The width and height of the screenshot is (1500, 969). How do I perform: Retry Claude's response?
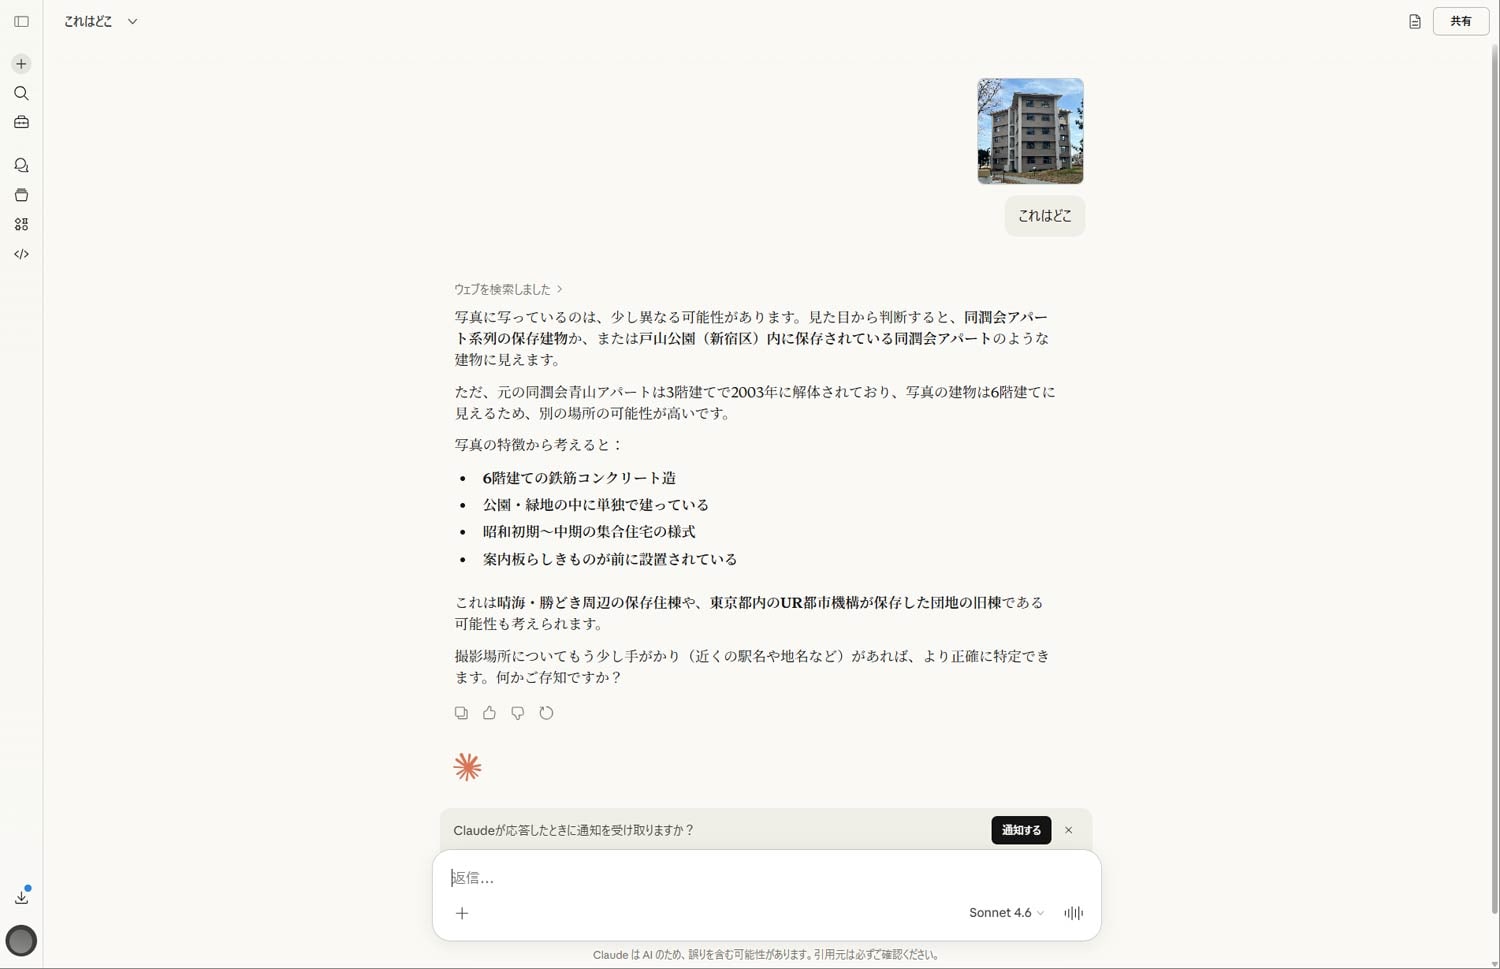(546, 712)
